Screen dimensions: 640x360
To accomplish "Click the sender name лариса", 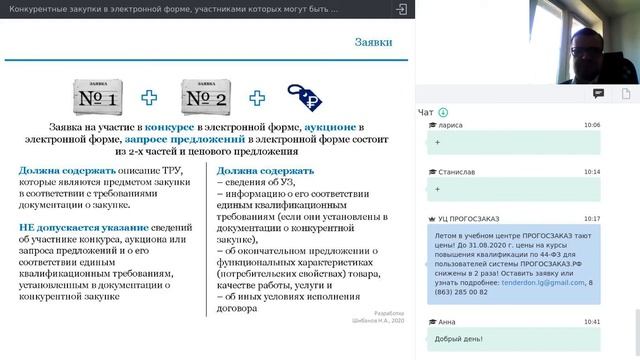I will (450, 125).
